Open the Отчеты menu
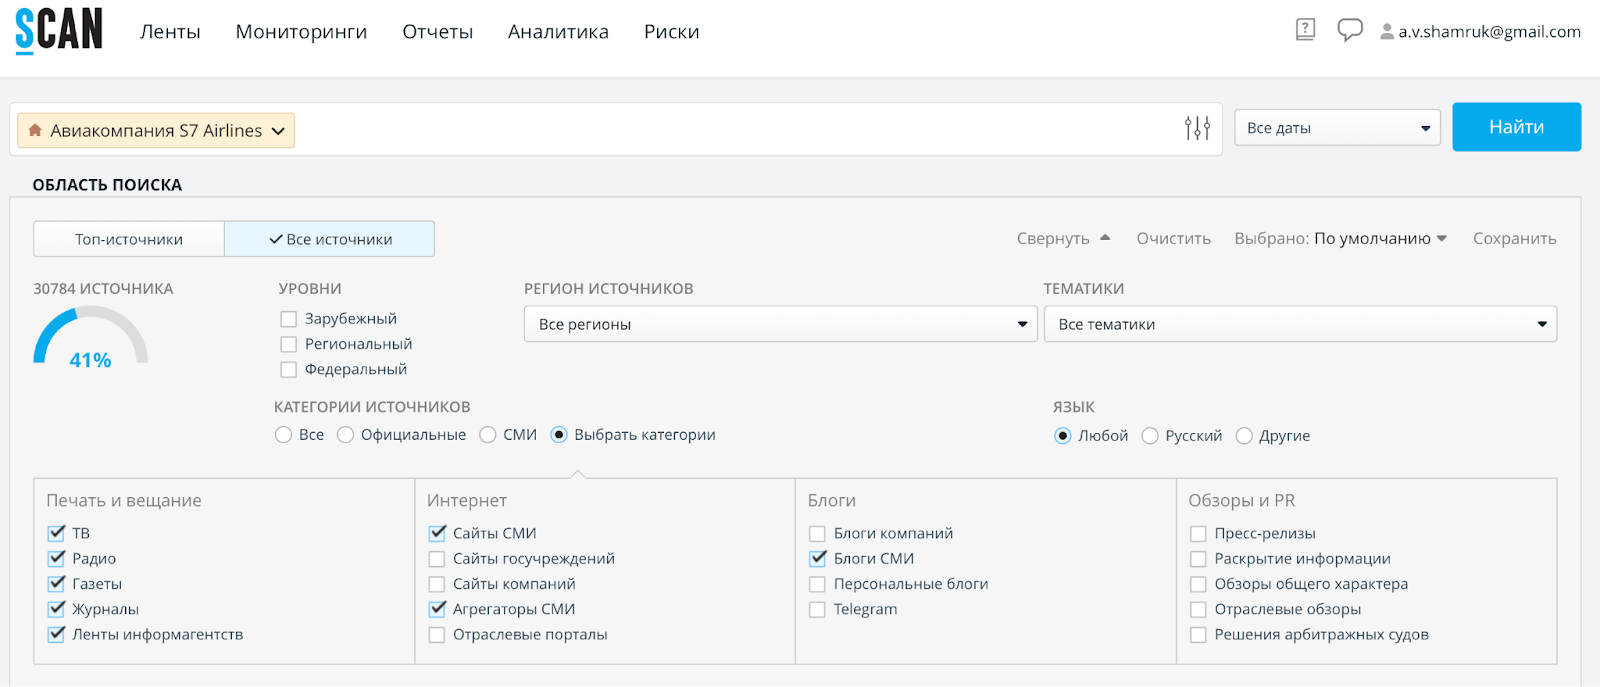The image size is (1600, 687). coord(437,32)
